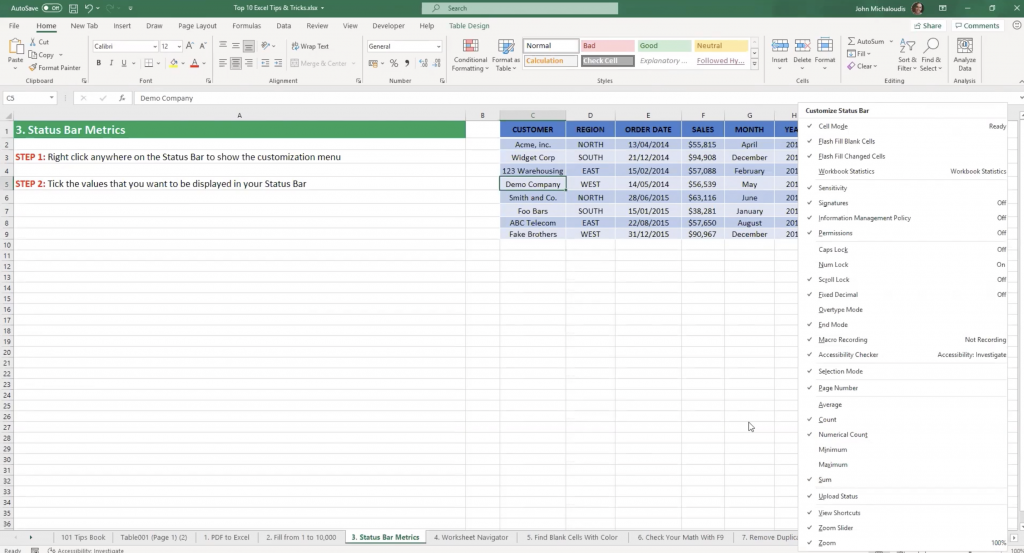Open Conditional Formatting

click(470, 55)
